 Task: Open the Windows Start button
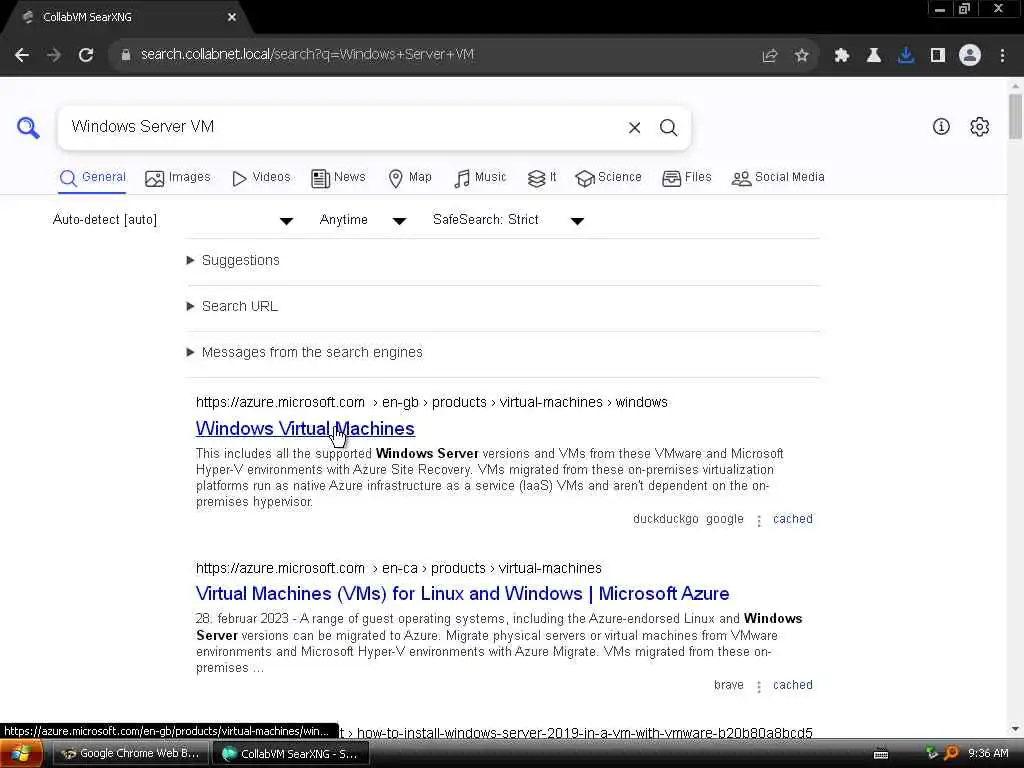pyautogui.click(x=20, y=753)
